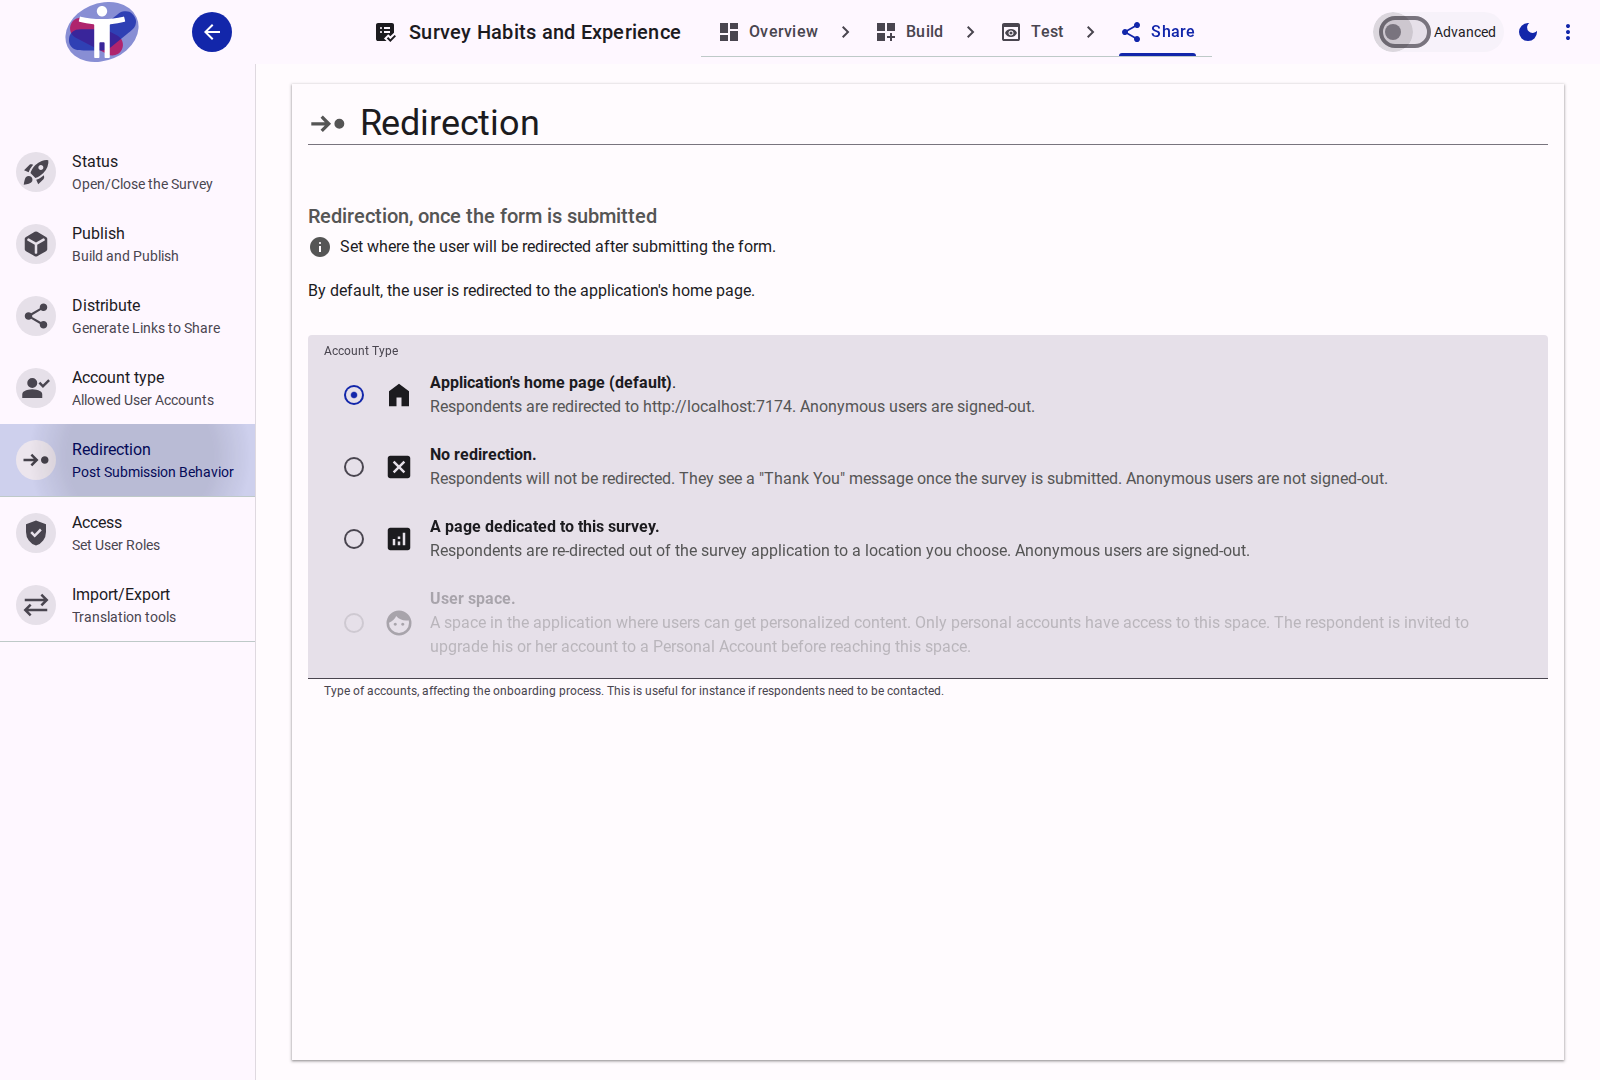The width and height of the screenshot is (1600, 1080).
Task: Click 'By default, the user is redirected' text
Action: [x=531, y=291]
